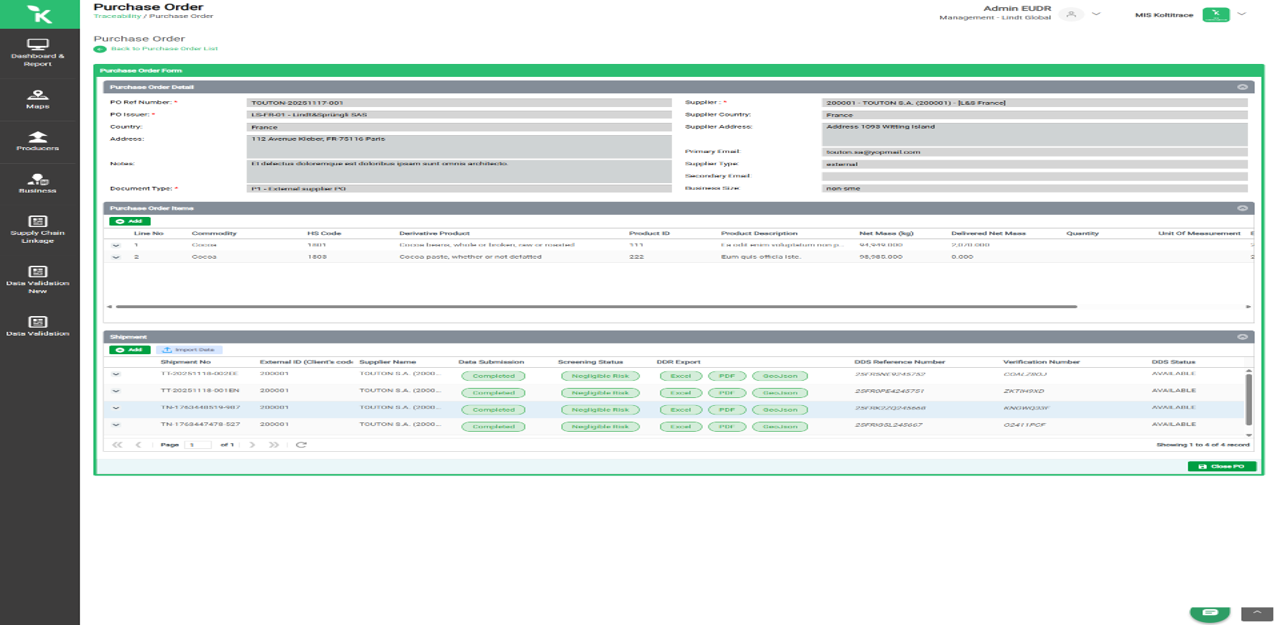
Task: Click the Close PO button
Action: [1222, 467]
